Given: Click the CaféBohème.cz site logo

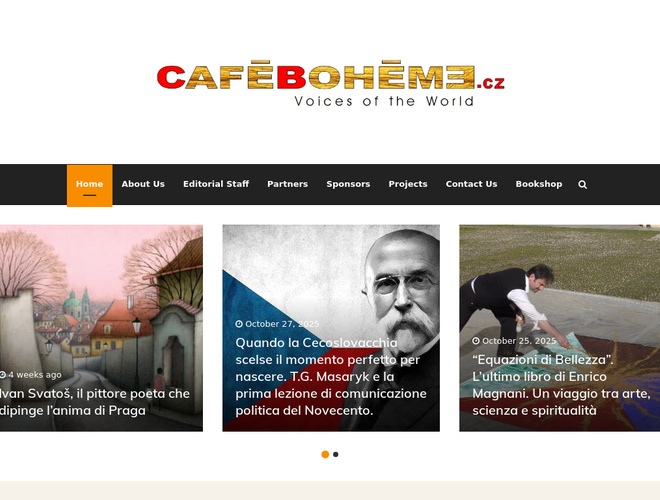Looking at the screenshot, I should coord(330,83).
